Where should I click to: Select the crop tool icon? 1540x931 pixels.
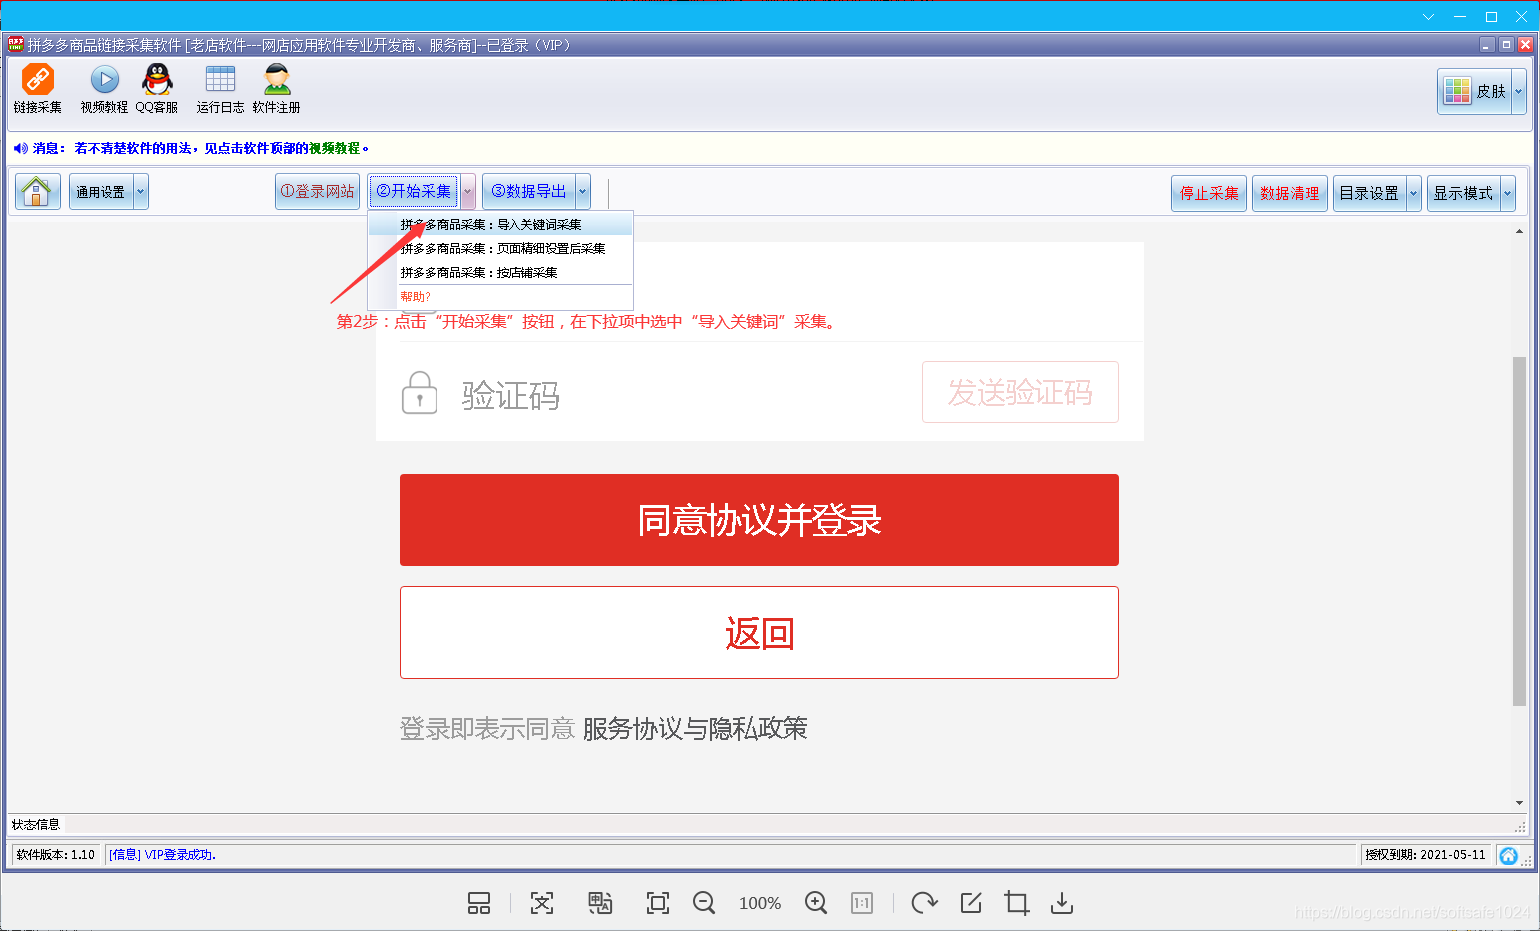coord(1017,903)
